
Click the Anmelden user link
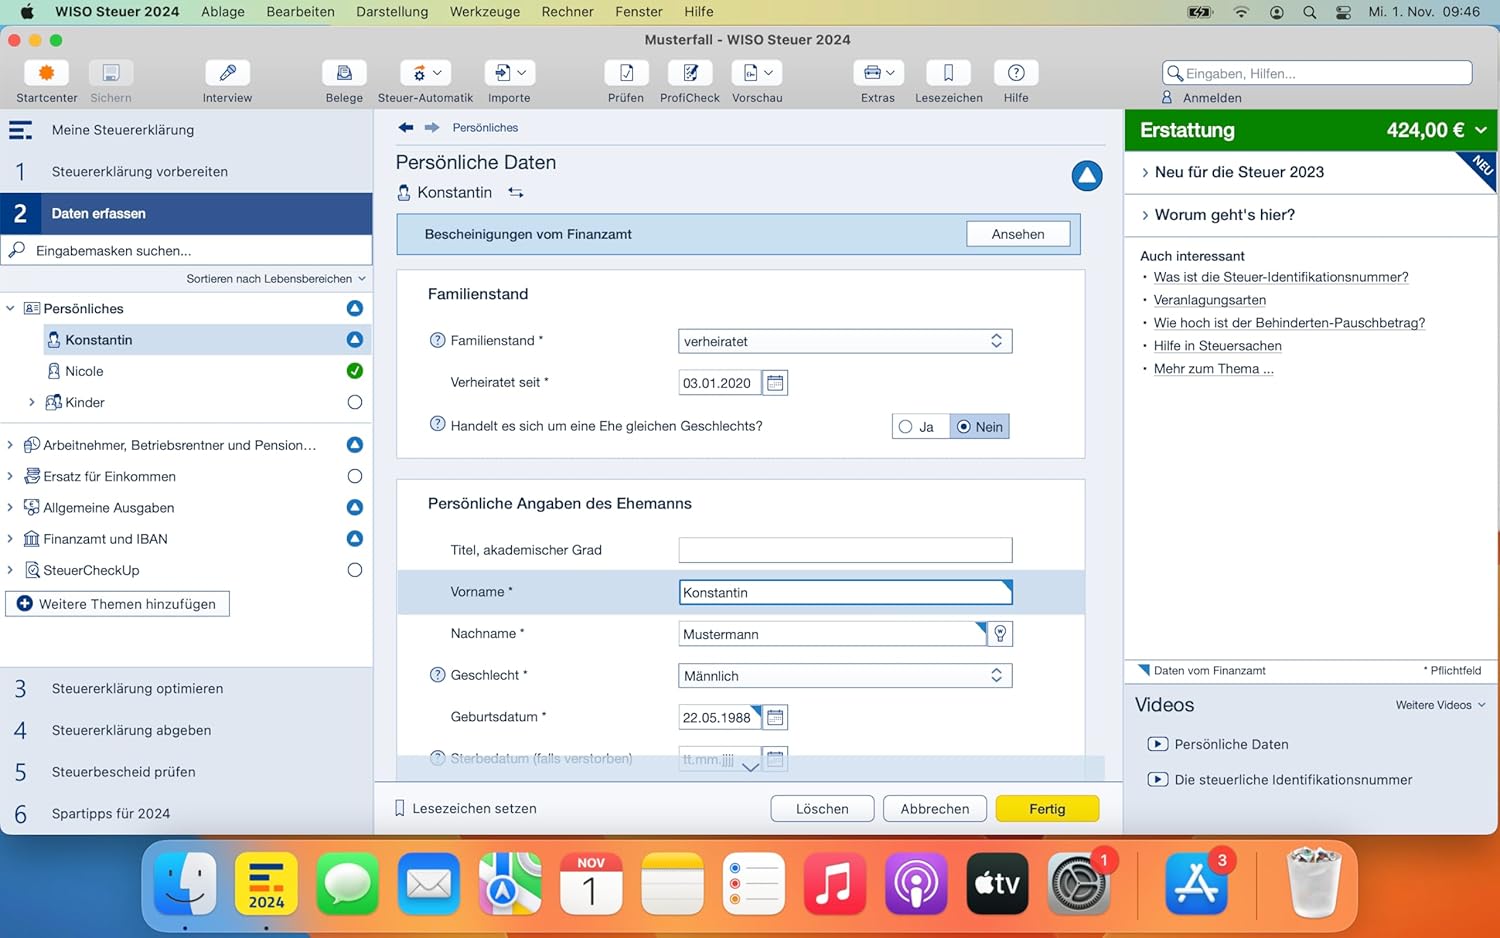[1202, 98]
